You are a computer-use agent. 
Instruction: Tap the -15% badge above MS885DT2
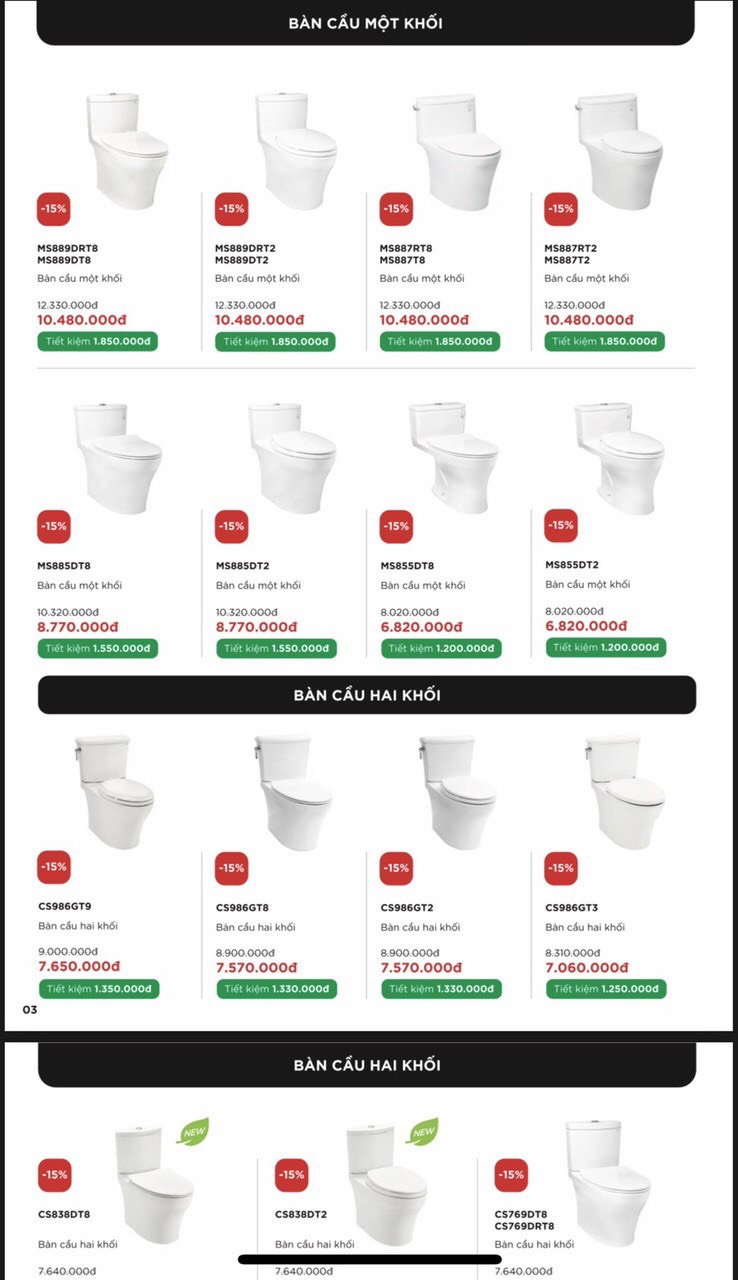(232, 526)
